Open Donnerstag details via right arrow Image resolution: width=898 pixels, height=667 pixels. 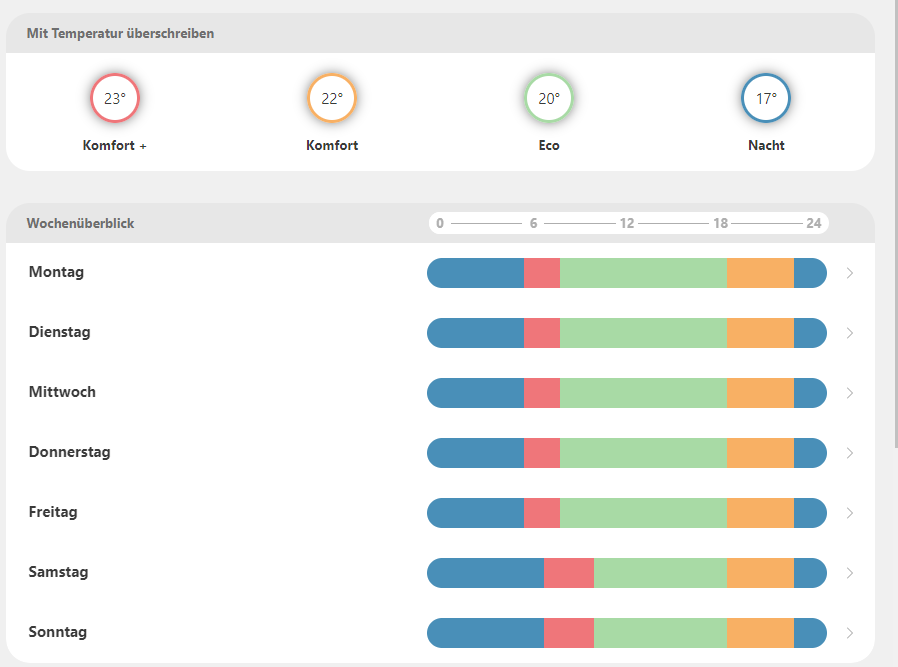(x=850, y=453)
